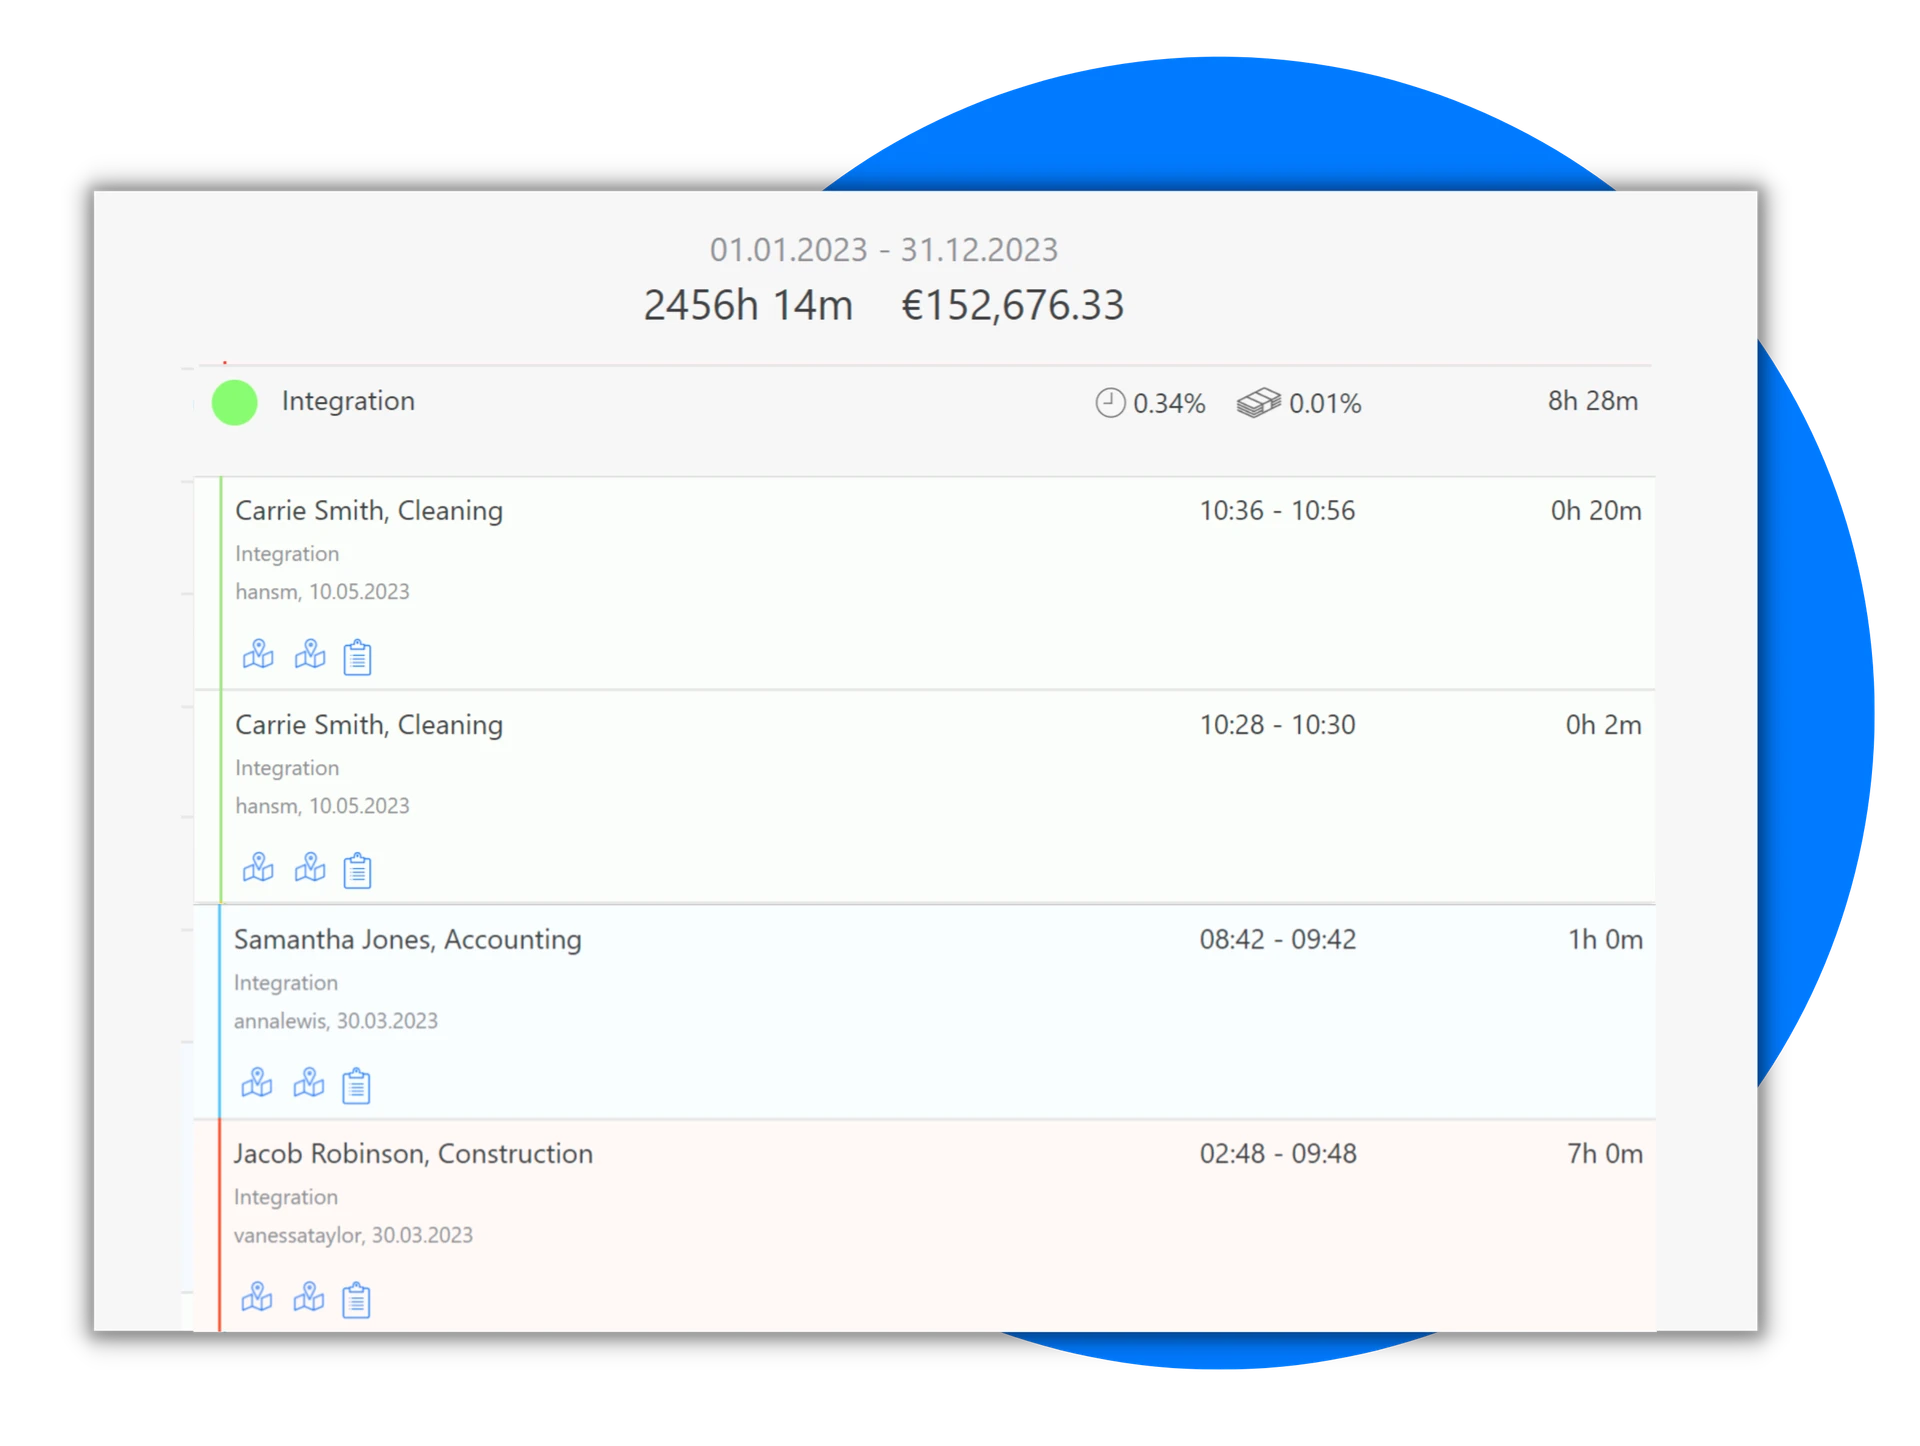Click the username link hansm on the first entry

pos(266,592)
